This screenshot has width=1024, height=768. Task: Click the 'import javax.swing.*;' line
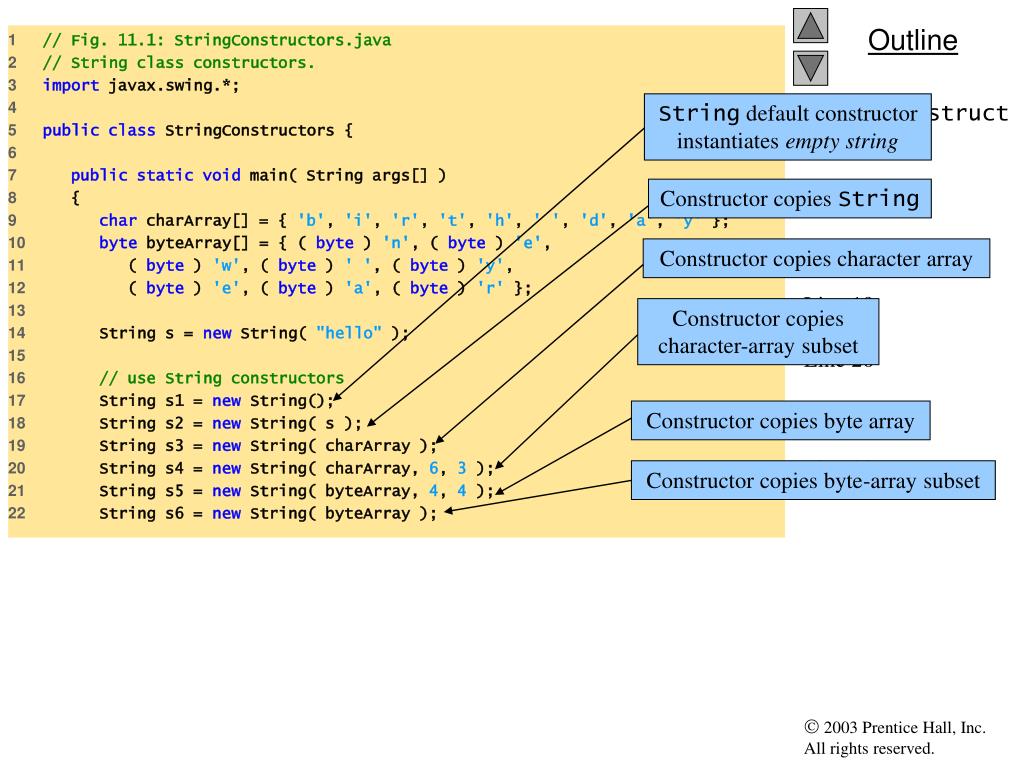141,86
